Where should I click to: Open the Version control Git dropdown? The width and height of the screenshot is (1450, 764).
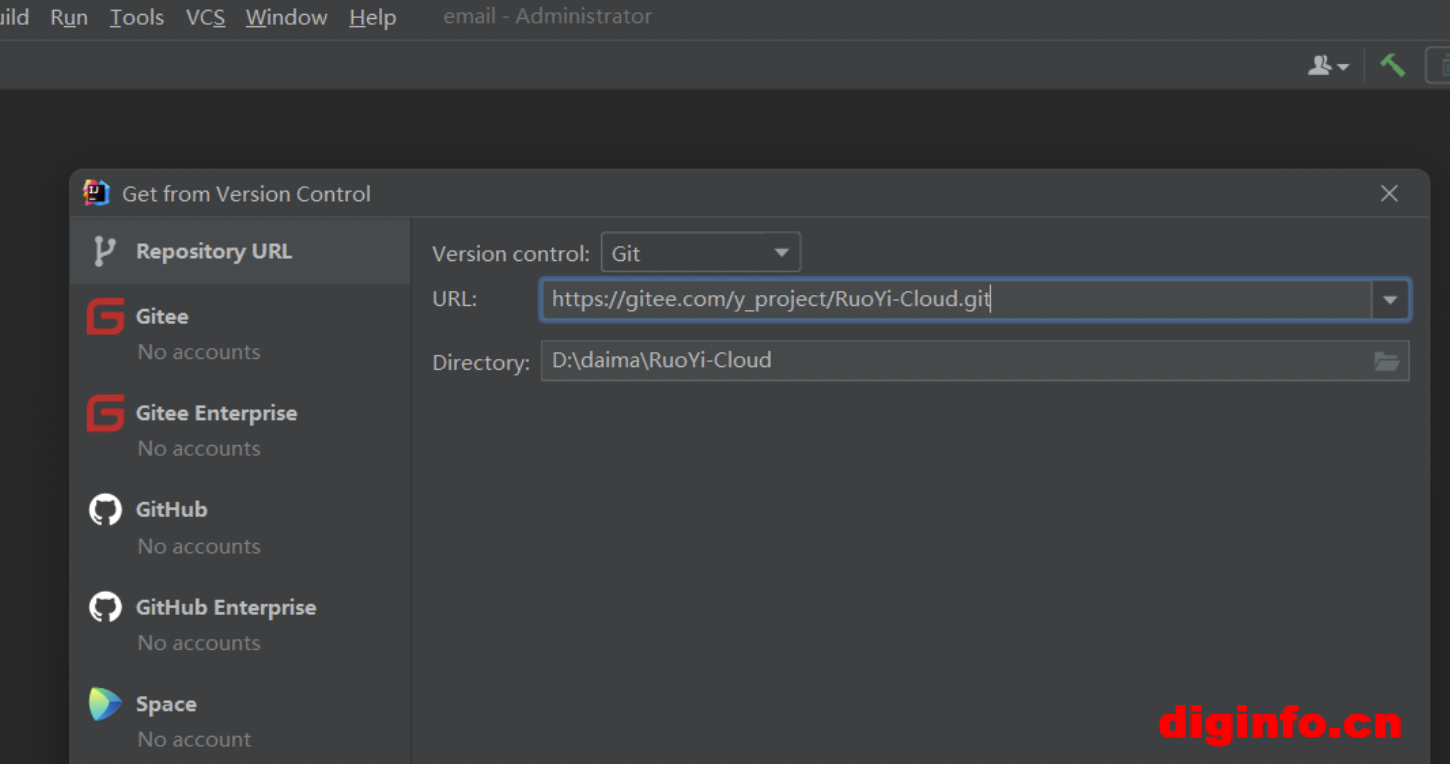(x=700, y=253)
